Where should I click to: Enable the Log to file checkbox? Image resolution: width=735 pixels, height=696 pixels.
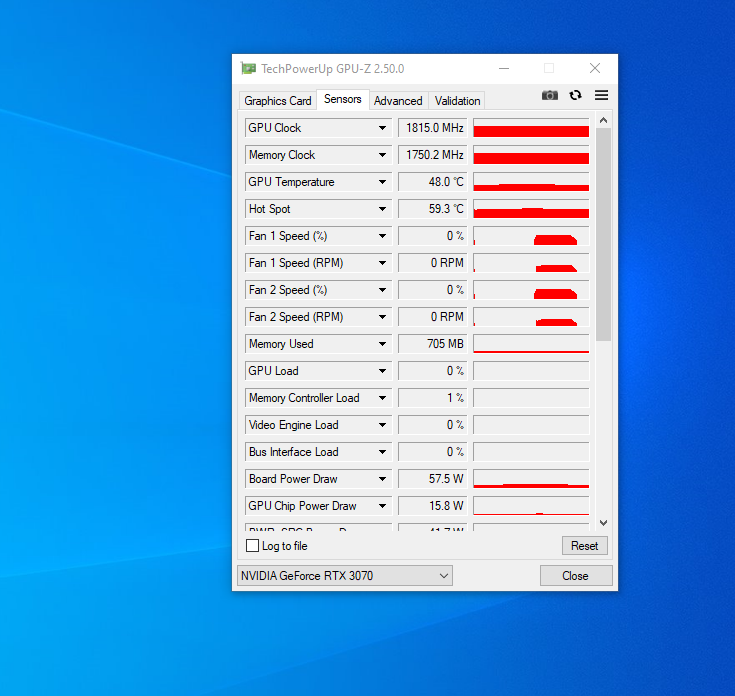pos(252,546)
